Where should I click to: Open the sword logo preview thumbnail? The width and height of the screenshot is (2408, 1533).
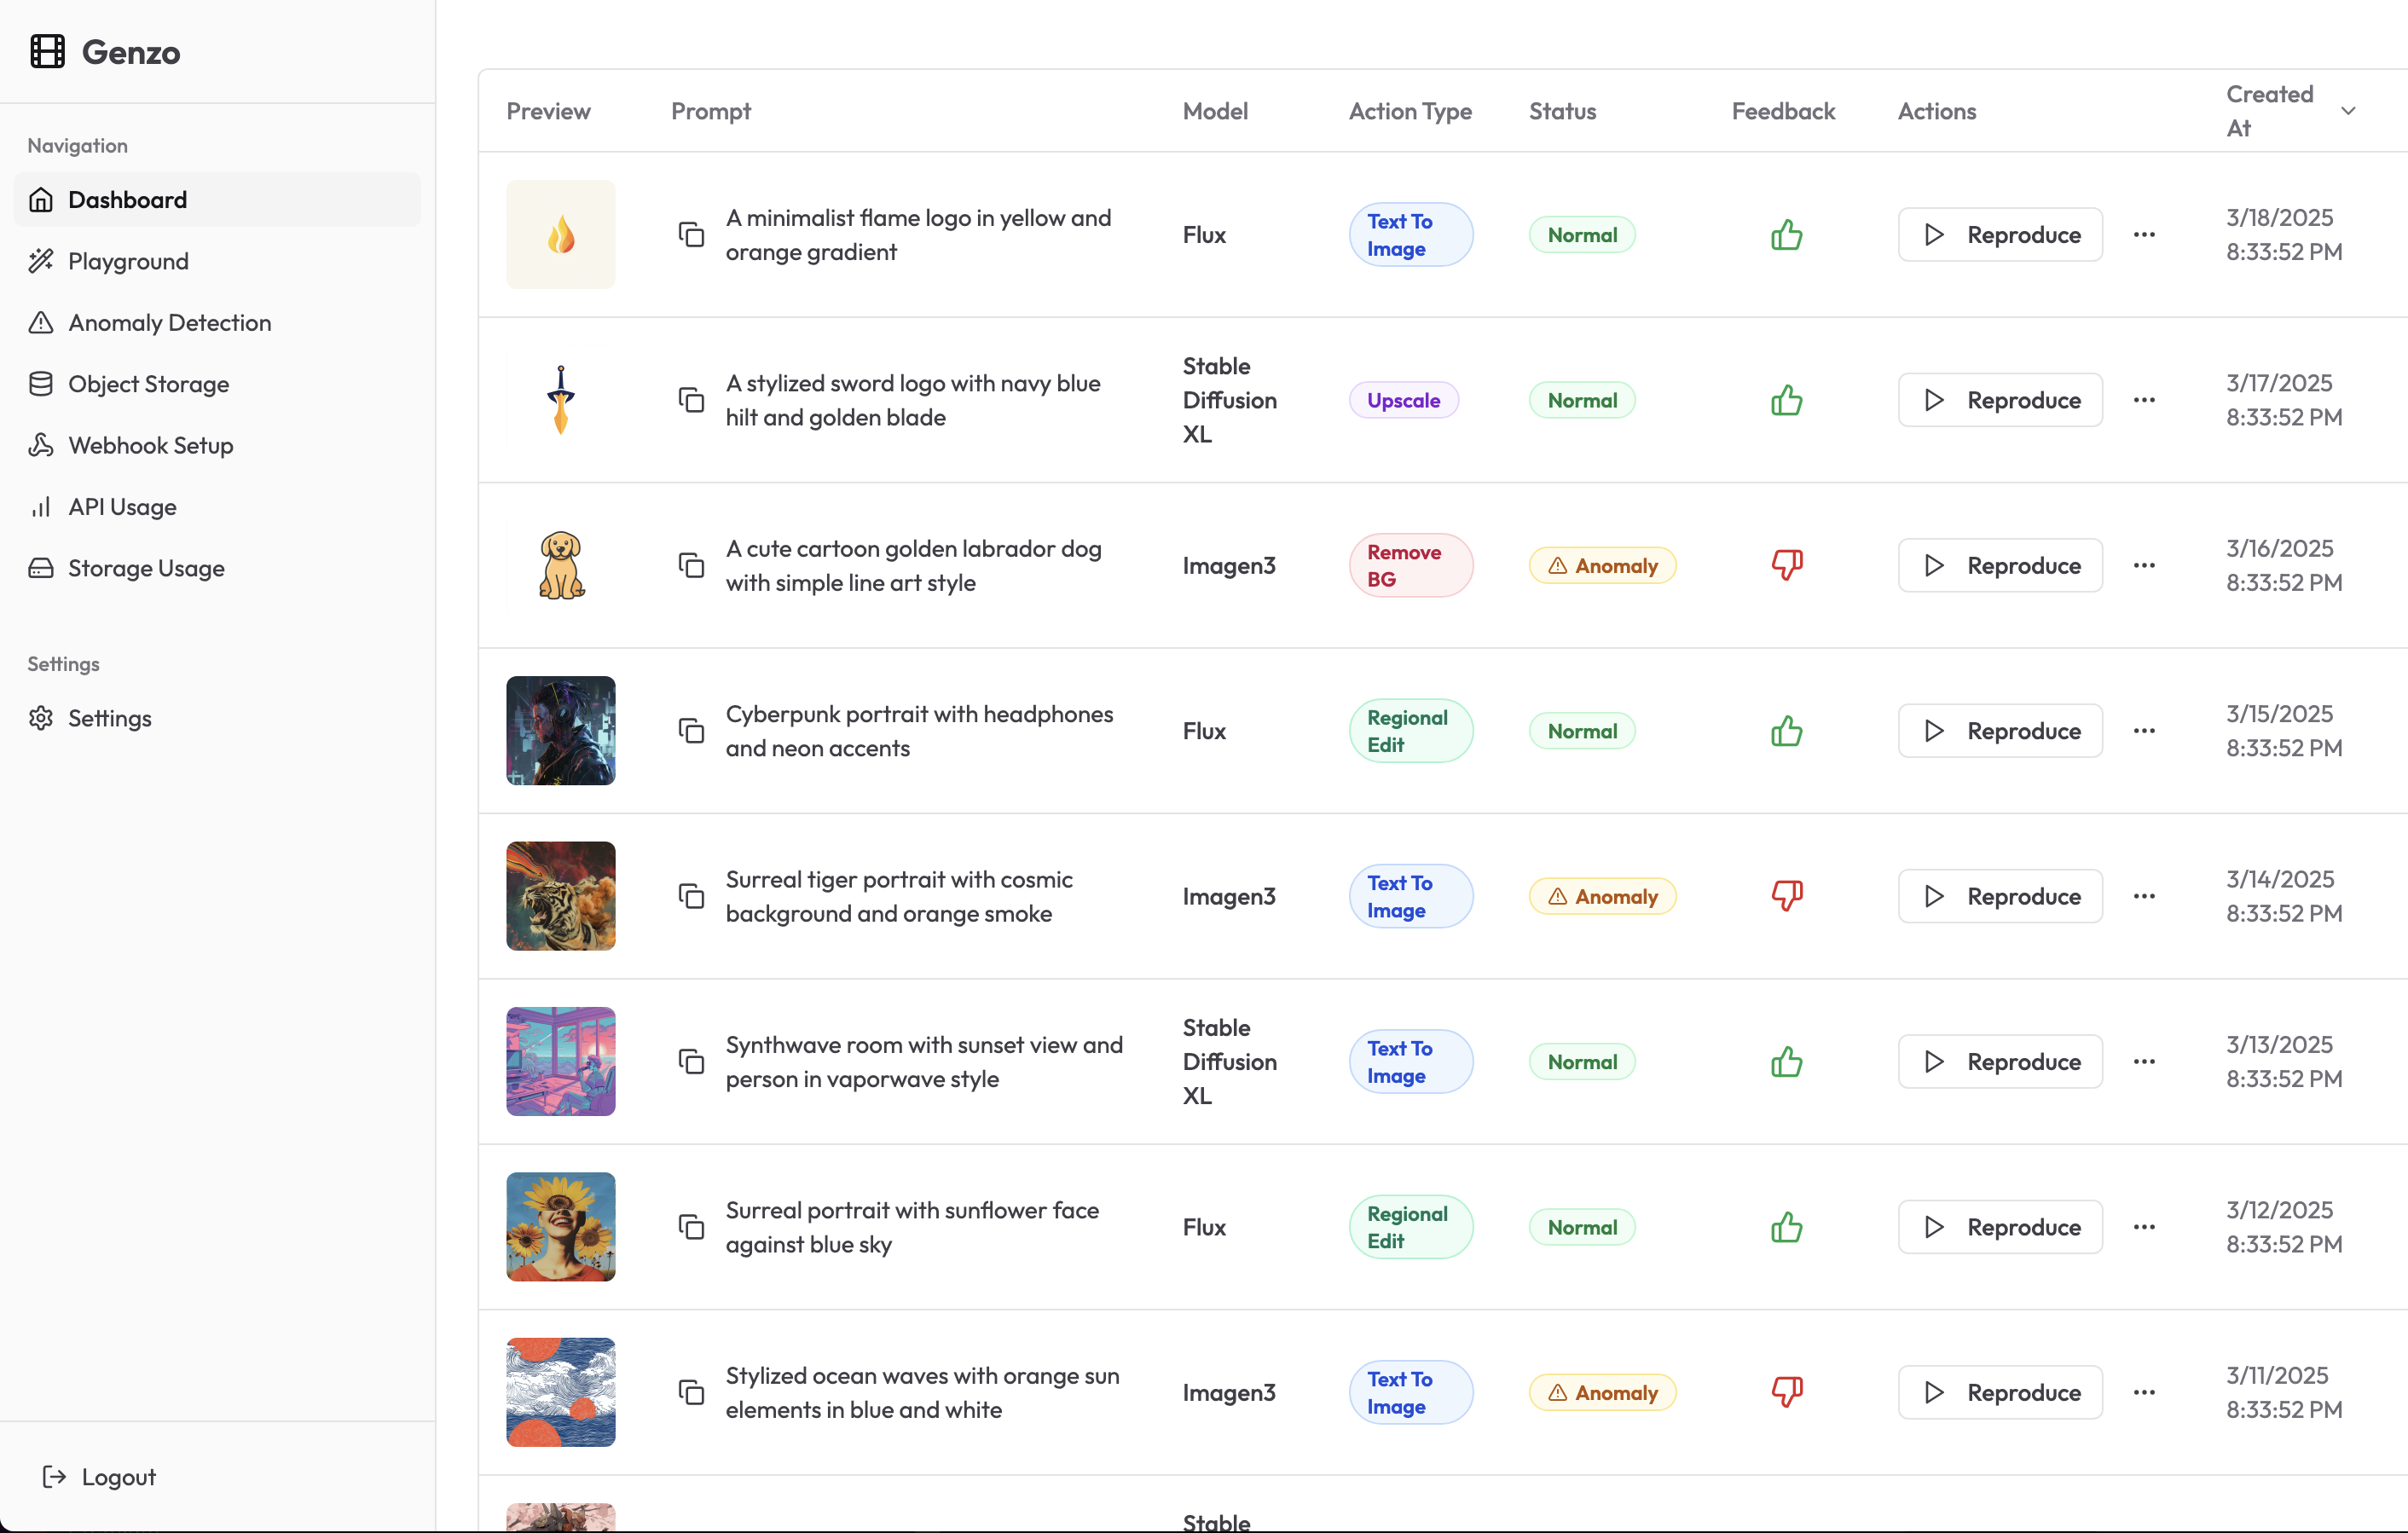(x=561, y=400)
